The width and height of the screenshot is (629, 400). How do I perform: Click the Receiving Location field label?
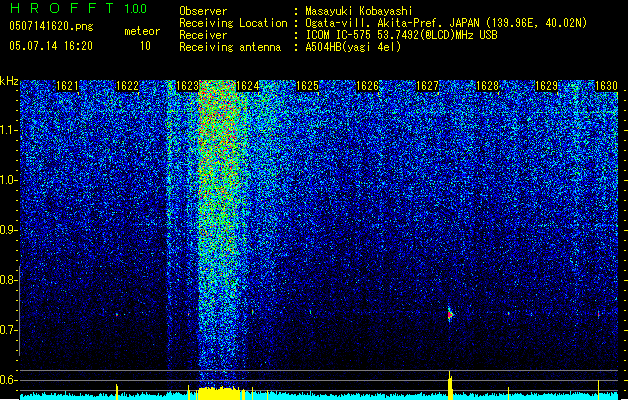tap(233, 23)
